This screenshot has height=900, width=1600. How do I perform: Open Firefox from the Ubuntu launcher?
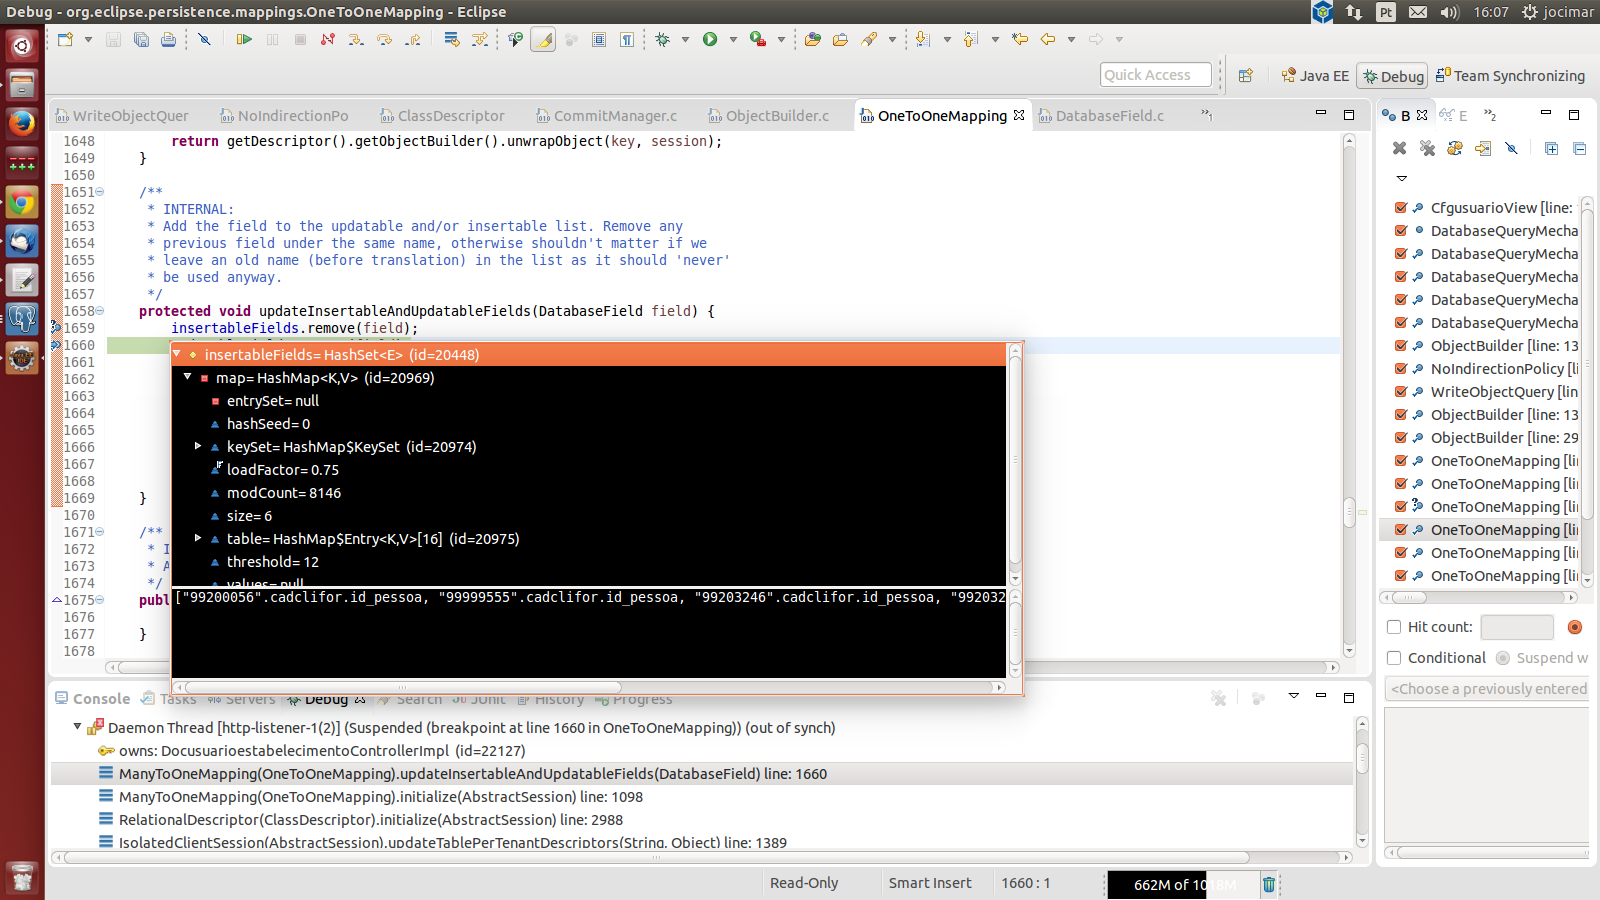22,124
